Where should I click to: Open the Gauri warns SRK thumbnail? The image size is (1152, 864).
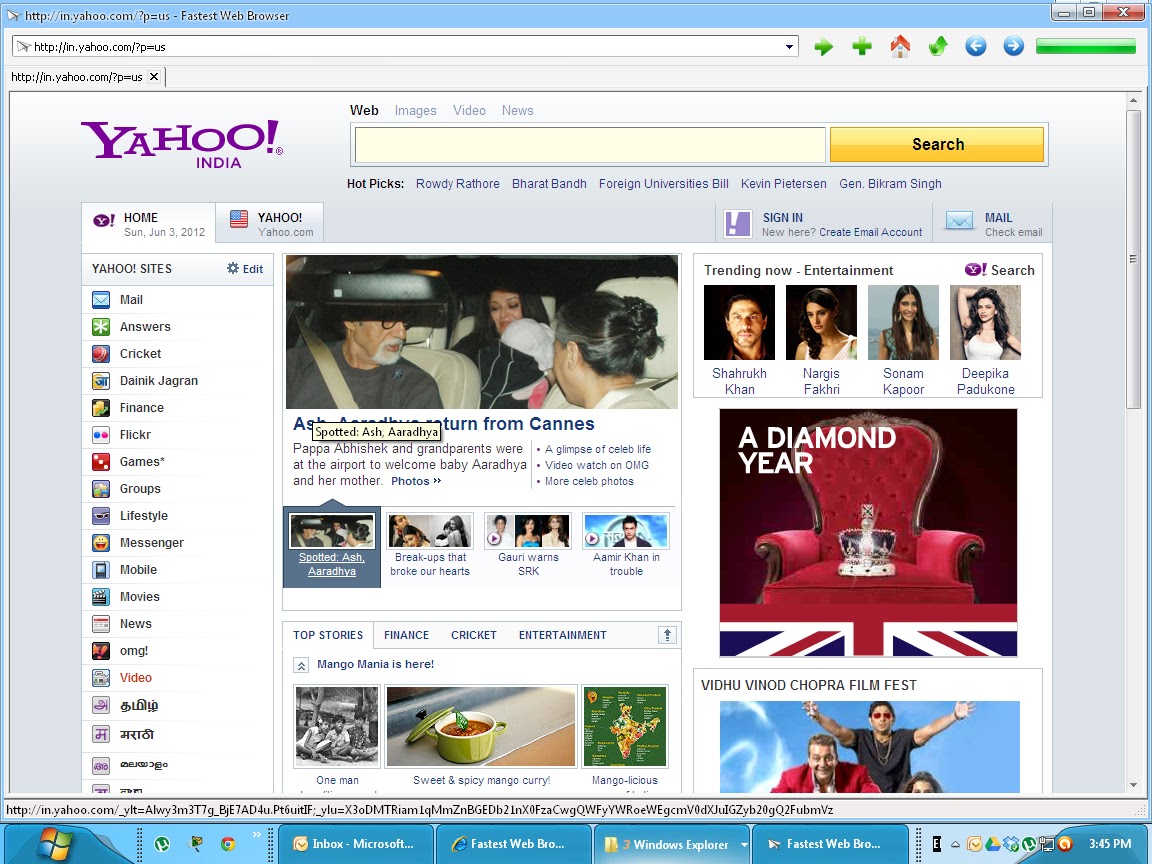point(528,530)
